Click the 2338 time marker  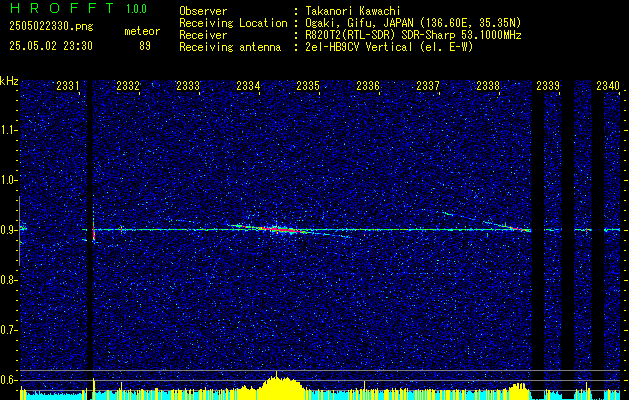[488, 85]
